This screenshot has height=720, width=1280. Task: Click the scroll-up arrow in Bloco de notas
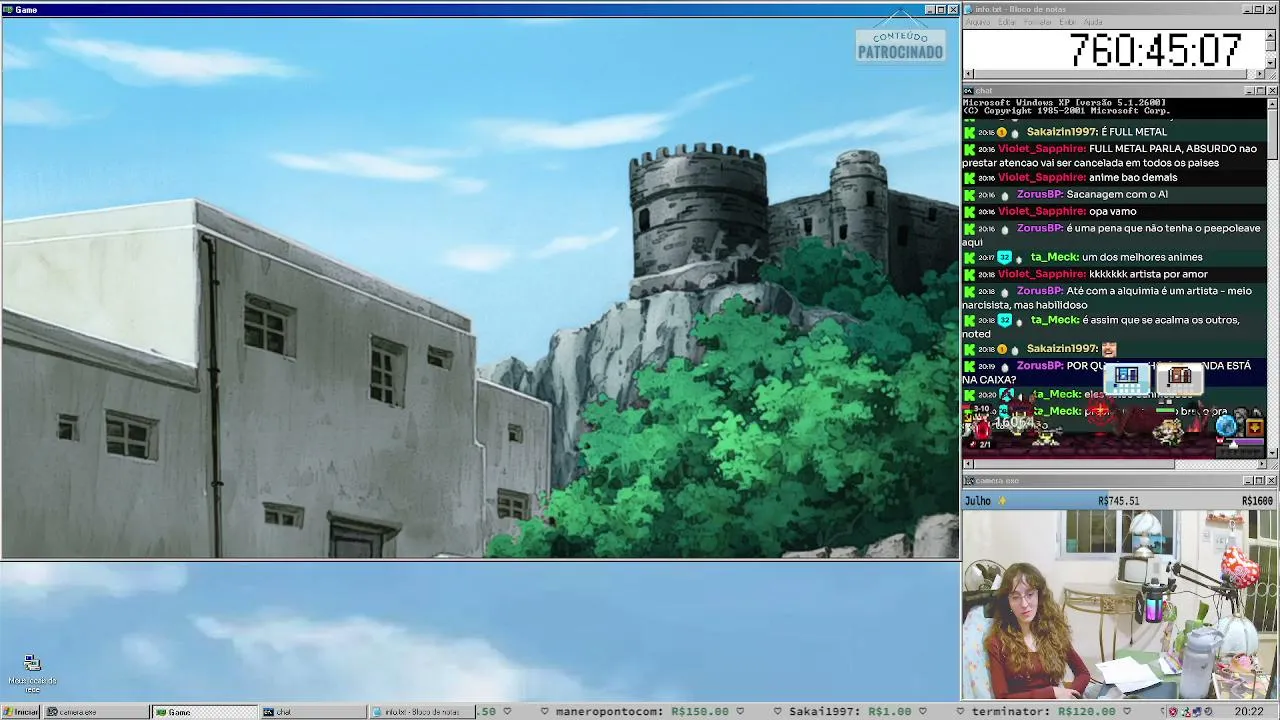[x=1271, y=35]
